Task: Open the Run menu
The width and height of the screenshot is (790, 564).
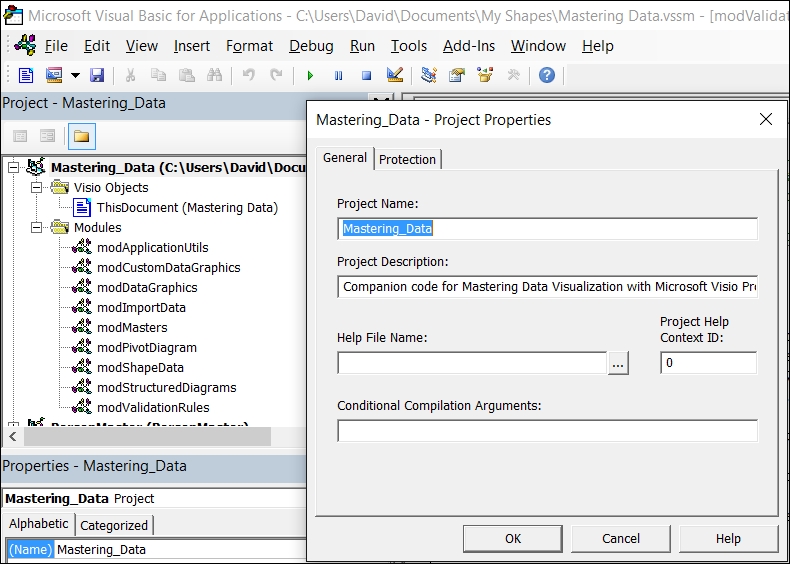Action: click(362, 46)
